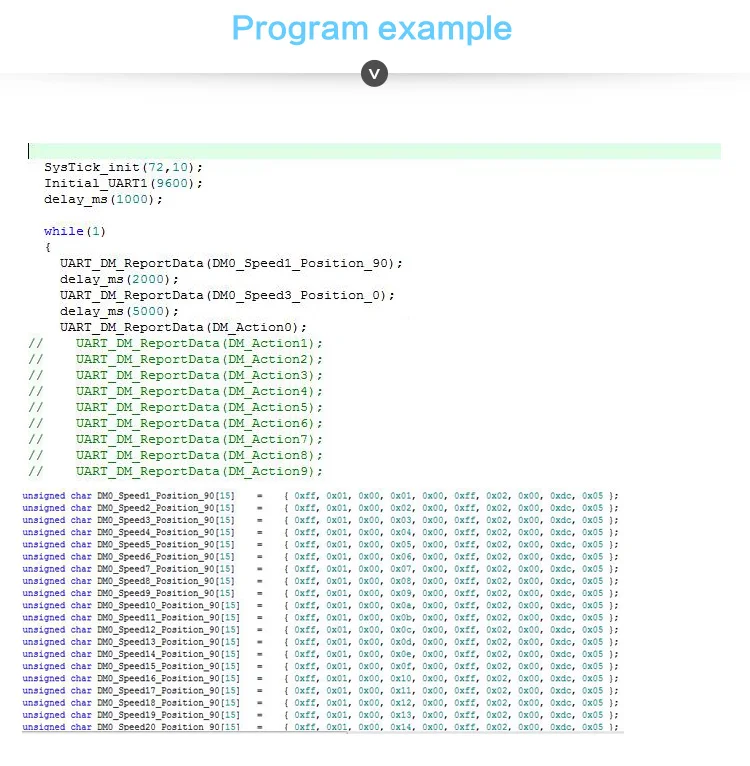Click the DM0_Speed8_Position_90[15] array declaration
The height and width of the screenshot is (766, 750).
tap(321, 581)
